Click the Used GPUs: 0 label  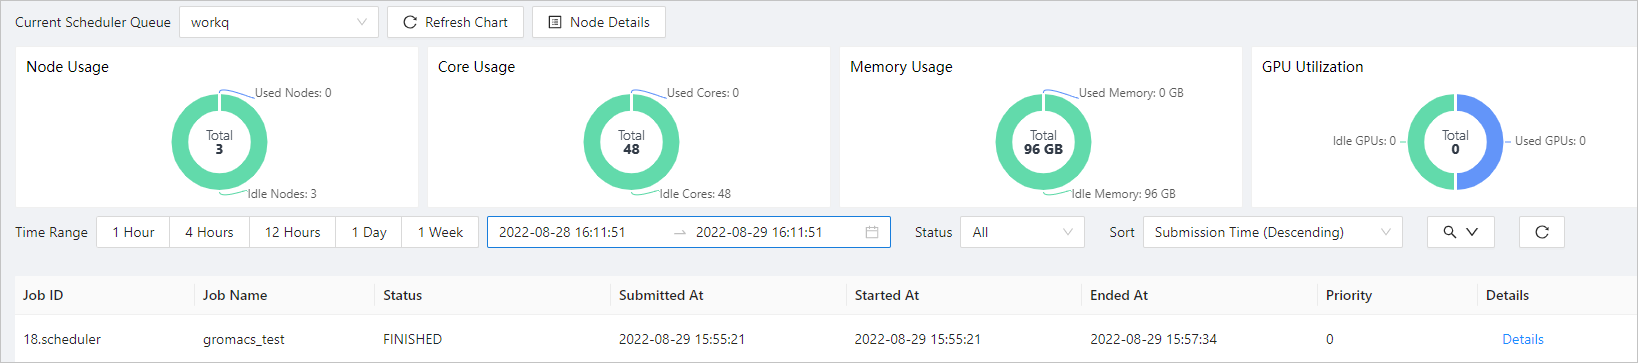click(1550, 141)
